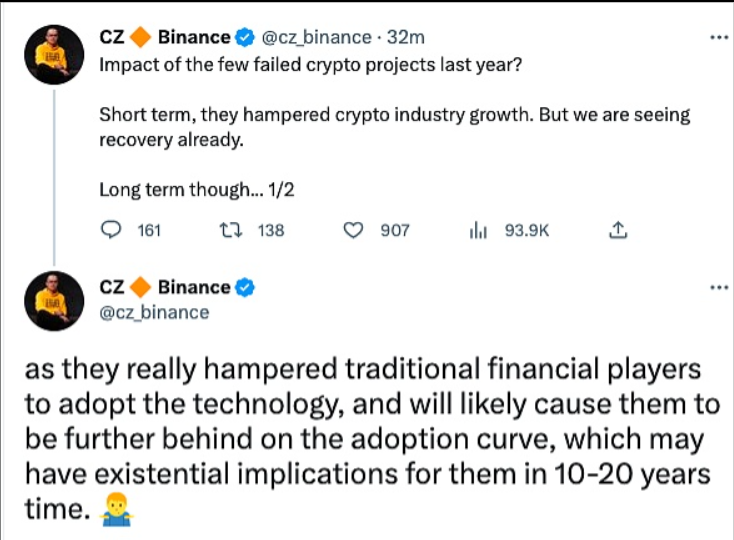This screenshot has height=540, width=734.
Task: Click the orange diamond in first tweet's name
Action: pos(141,38)
